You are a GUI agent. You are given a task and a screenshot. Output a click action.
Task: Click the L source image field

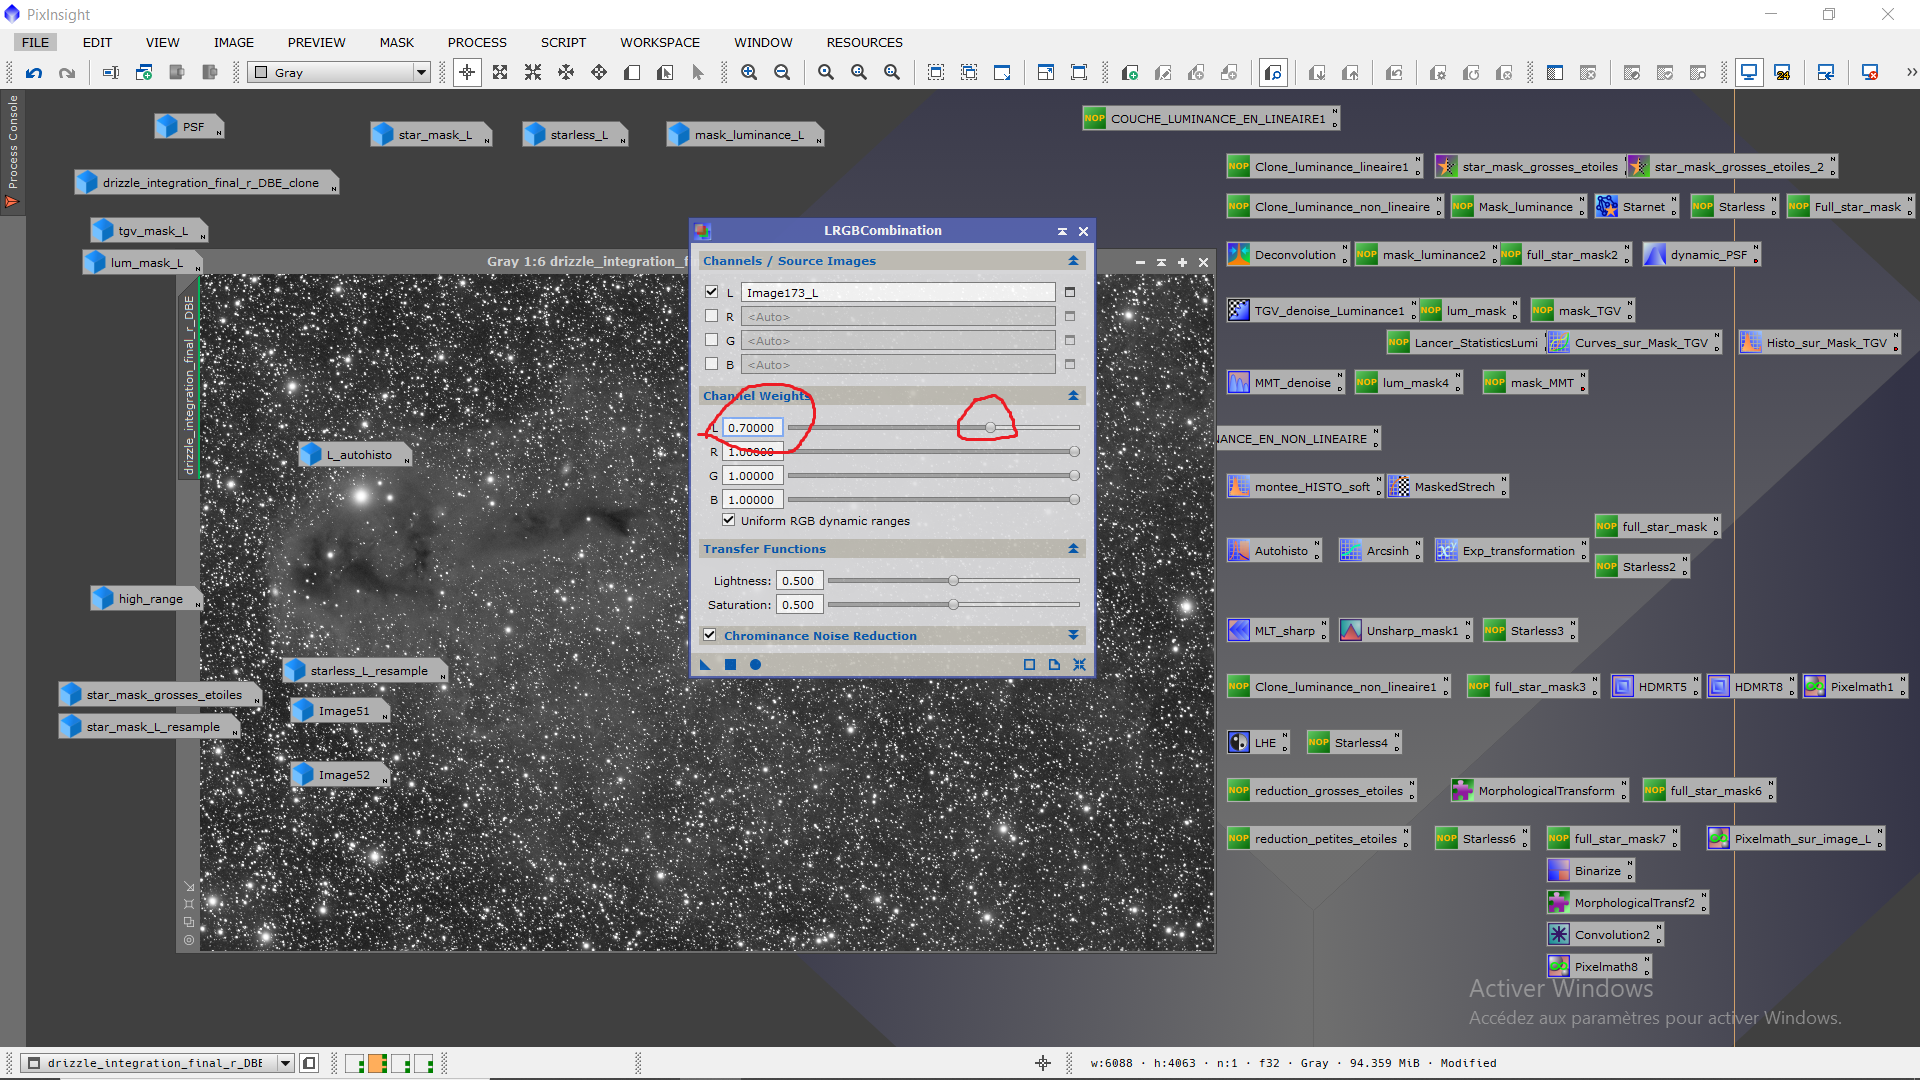[x=897, y=292]
